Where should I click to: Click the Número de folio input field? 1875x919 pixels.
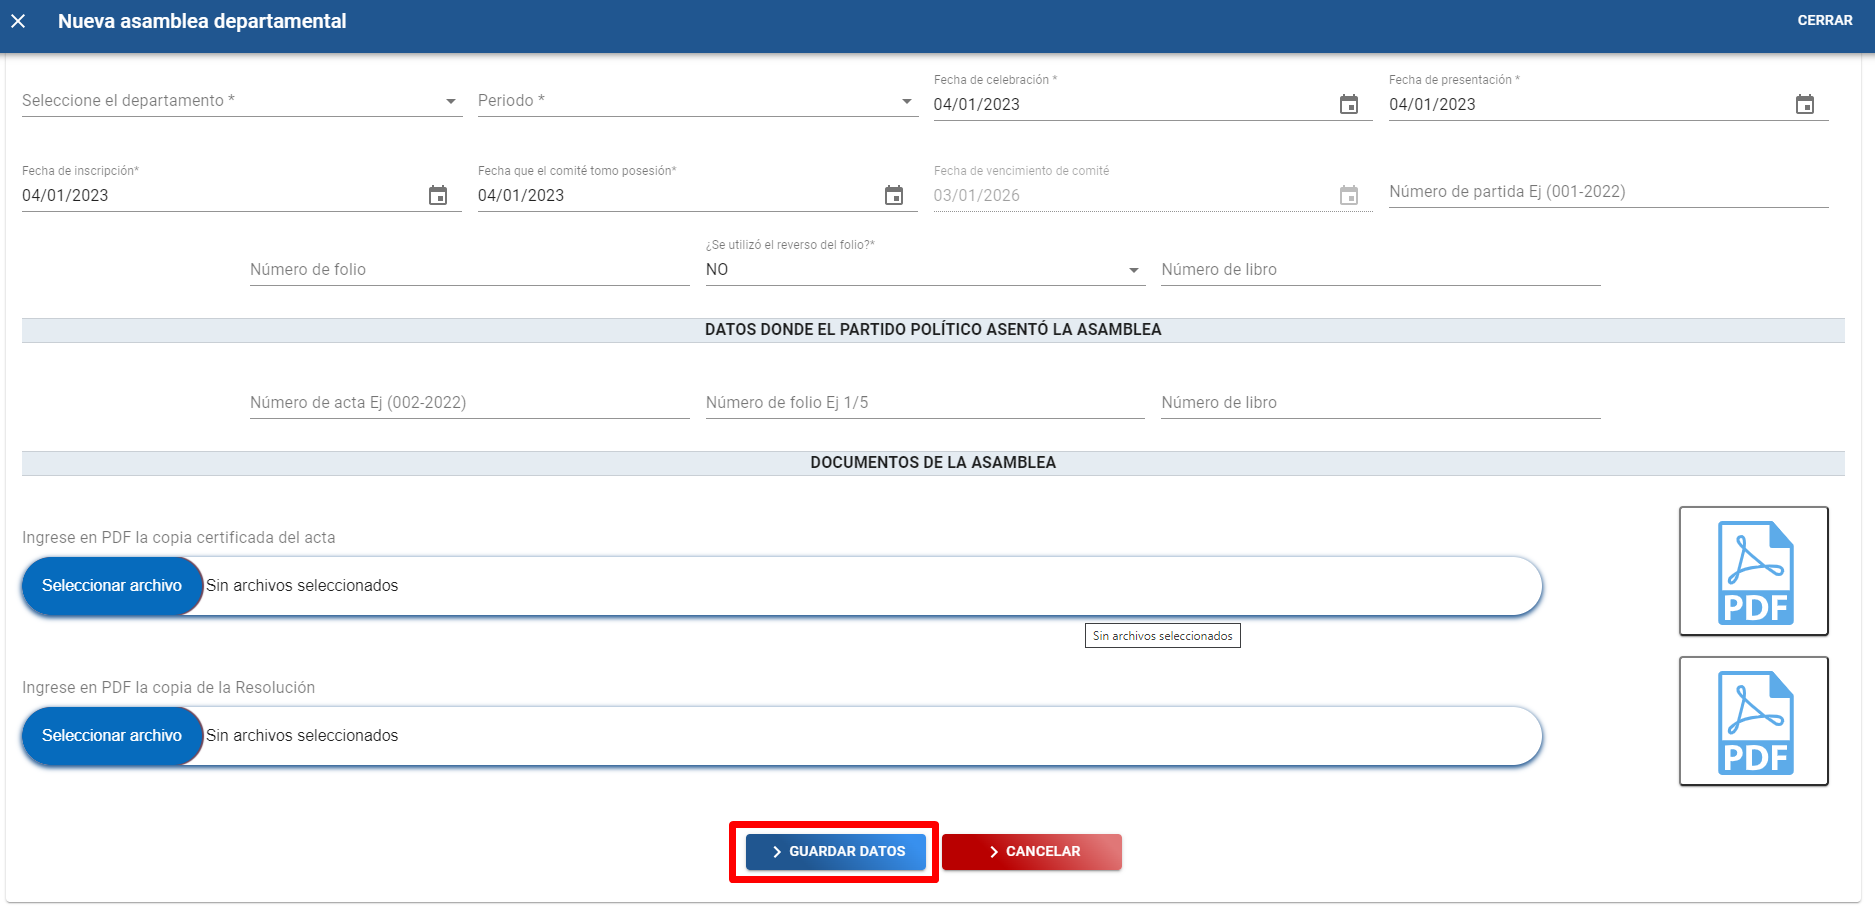pos(468,270)
